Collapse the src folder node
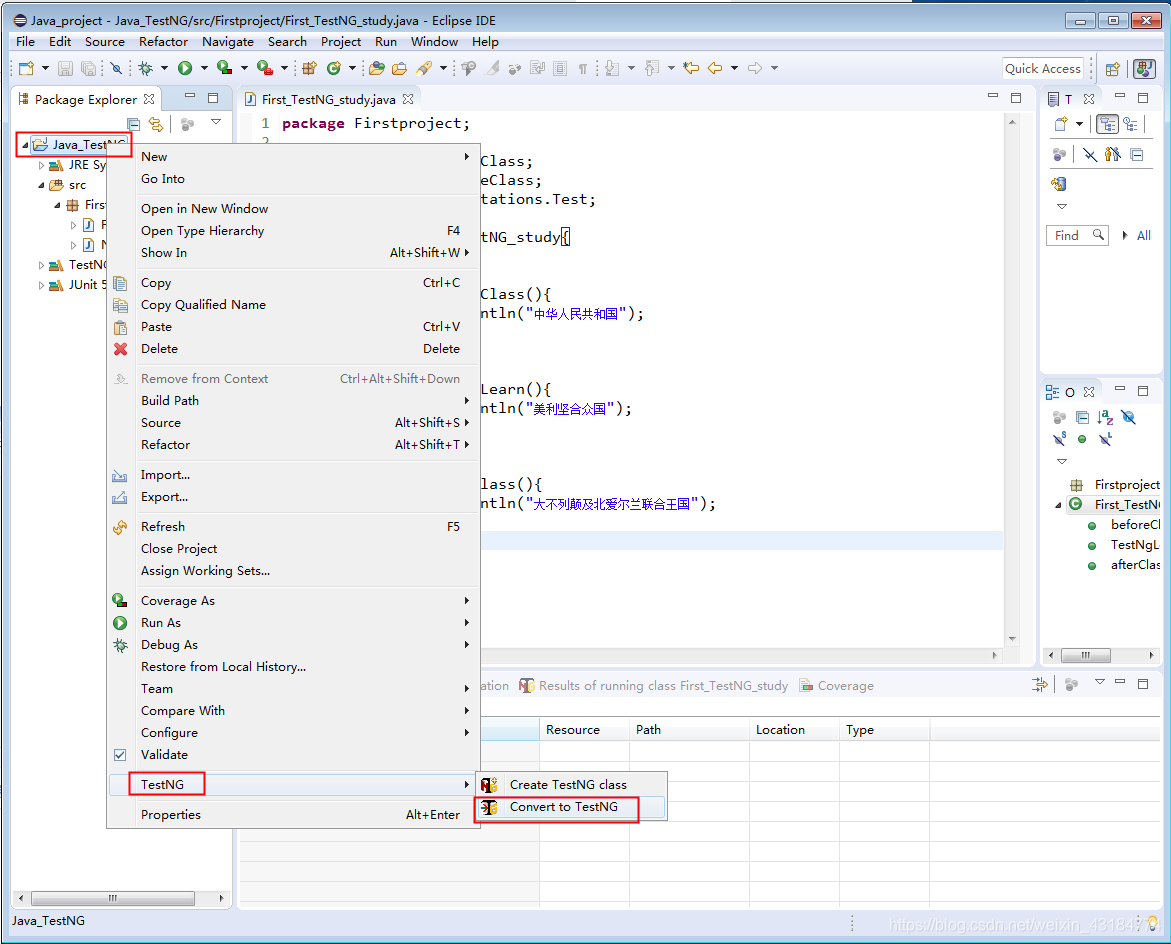This screenshot has height=944, width=1171. click(41, 185)
